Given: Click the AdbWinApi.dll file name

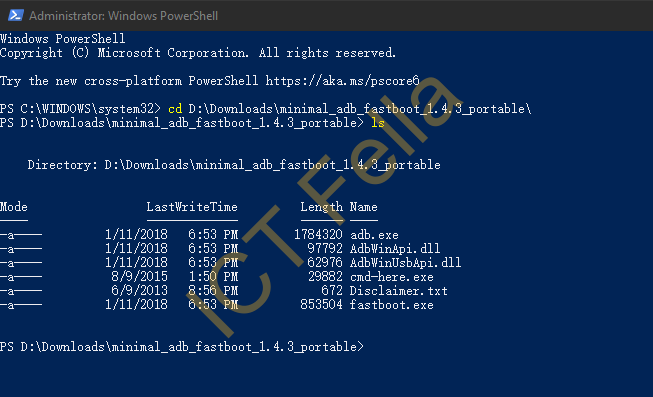Looking at the screenshot, I should 395,249.
